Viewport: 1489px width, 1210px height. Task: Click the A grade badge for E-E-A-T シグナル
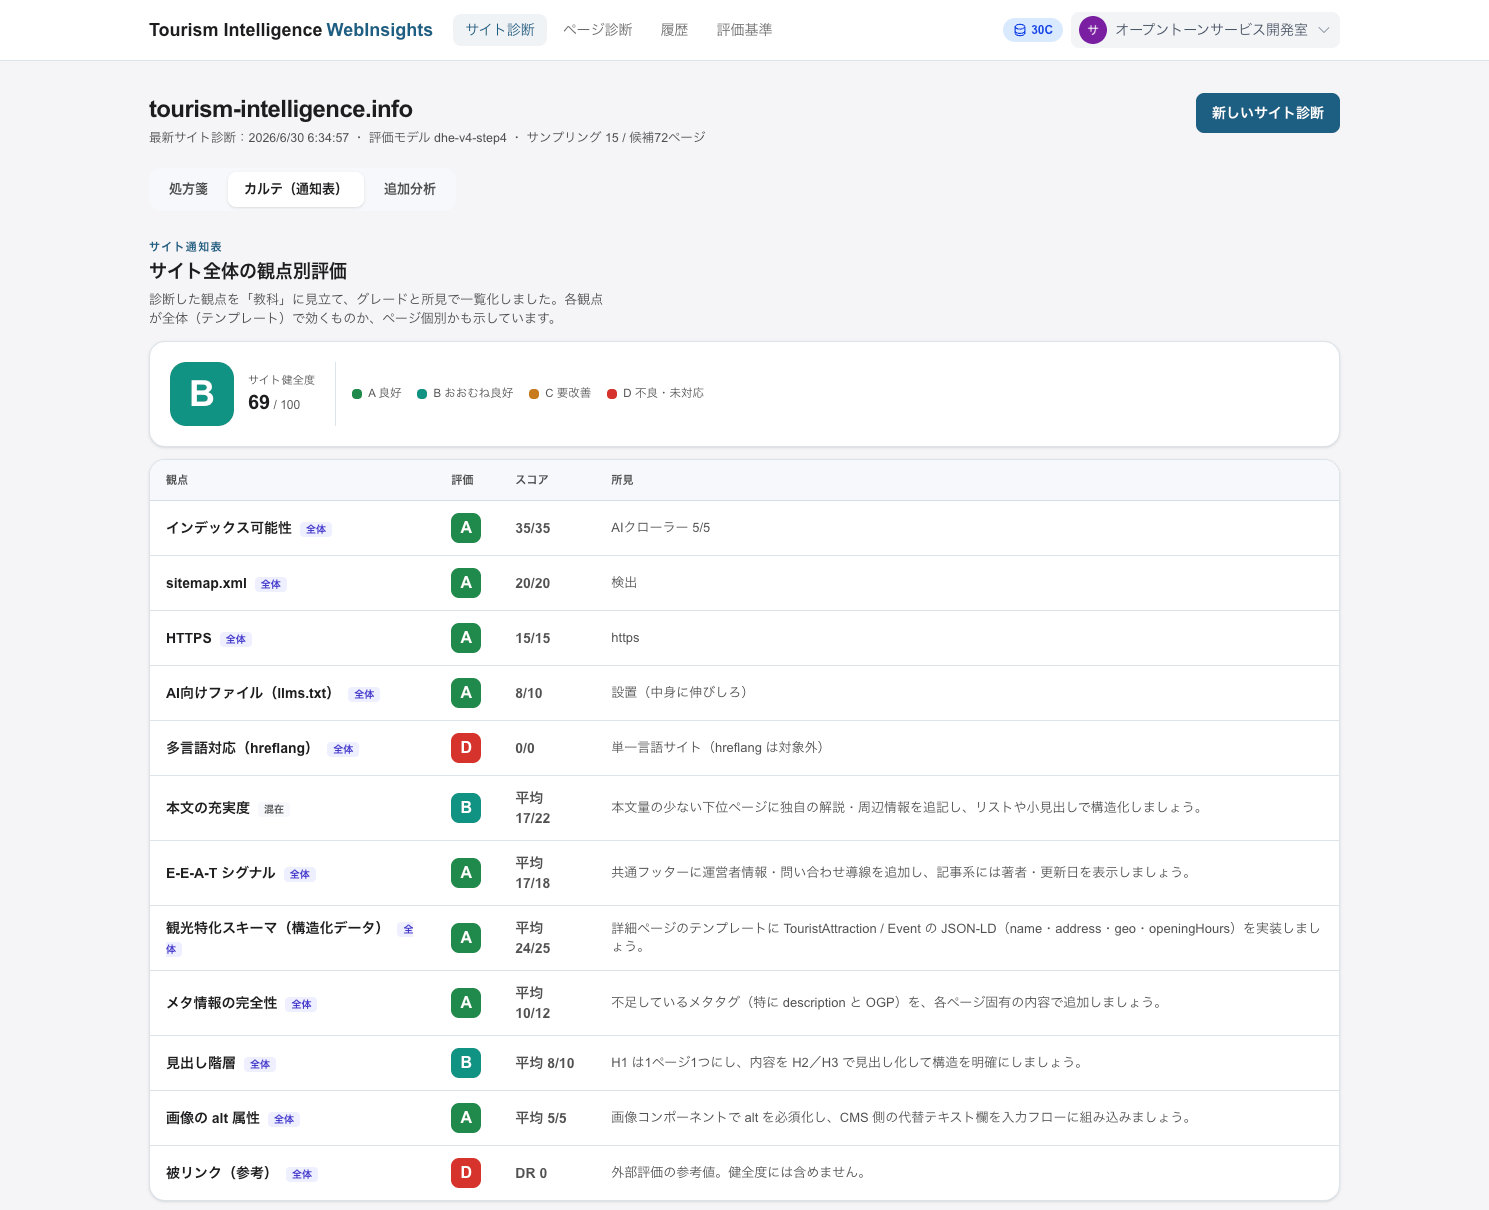pyautogui.click(x=466, y=873)
